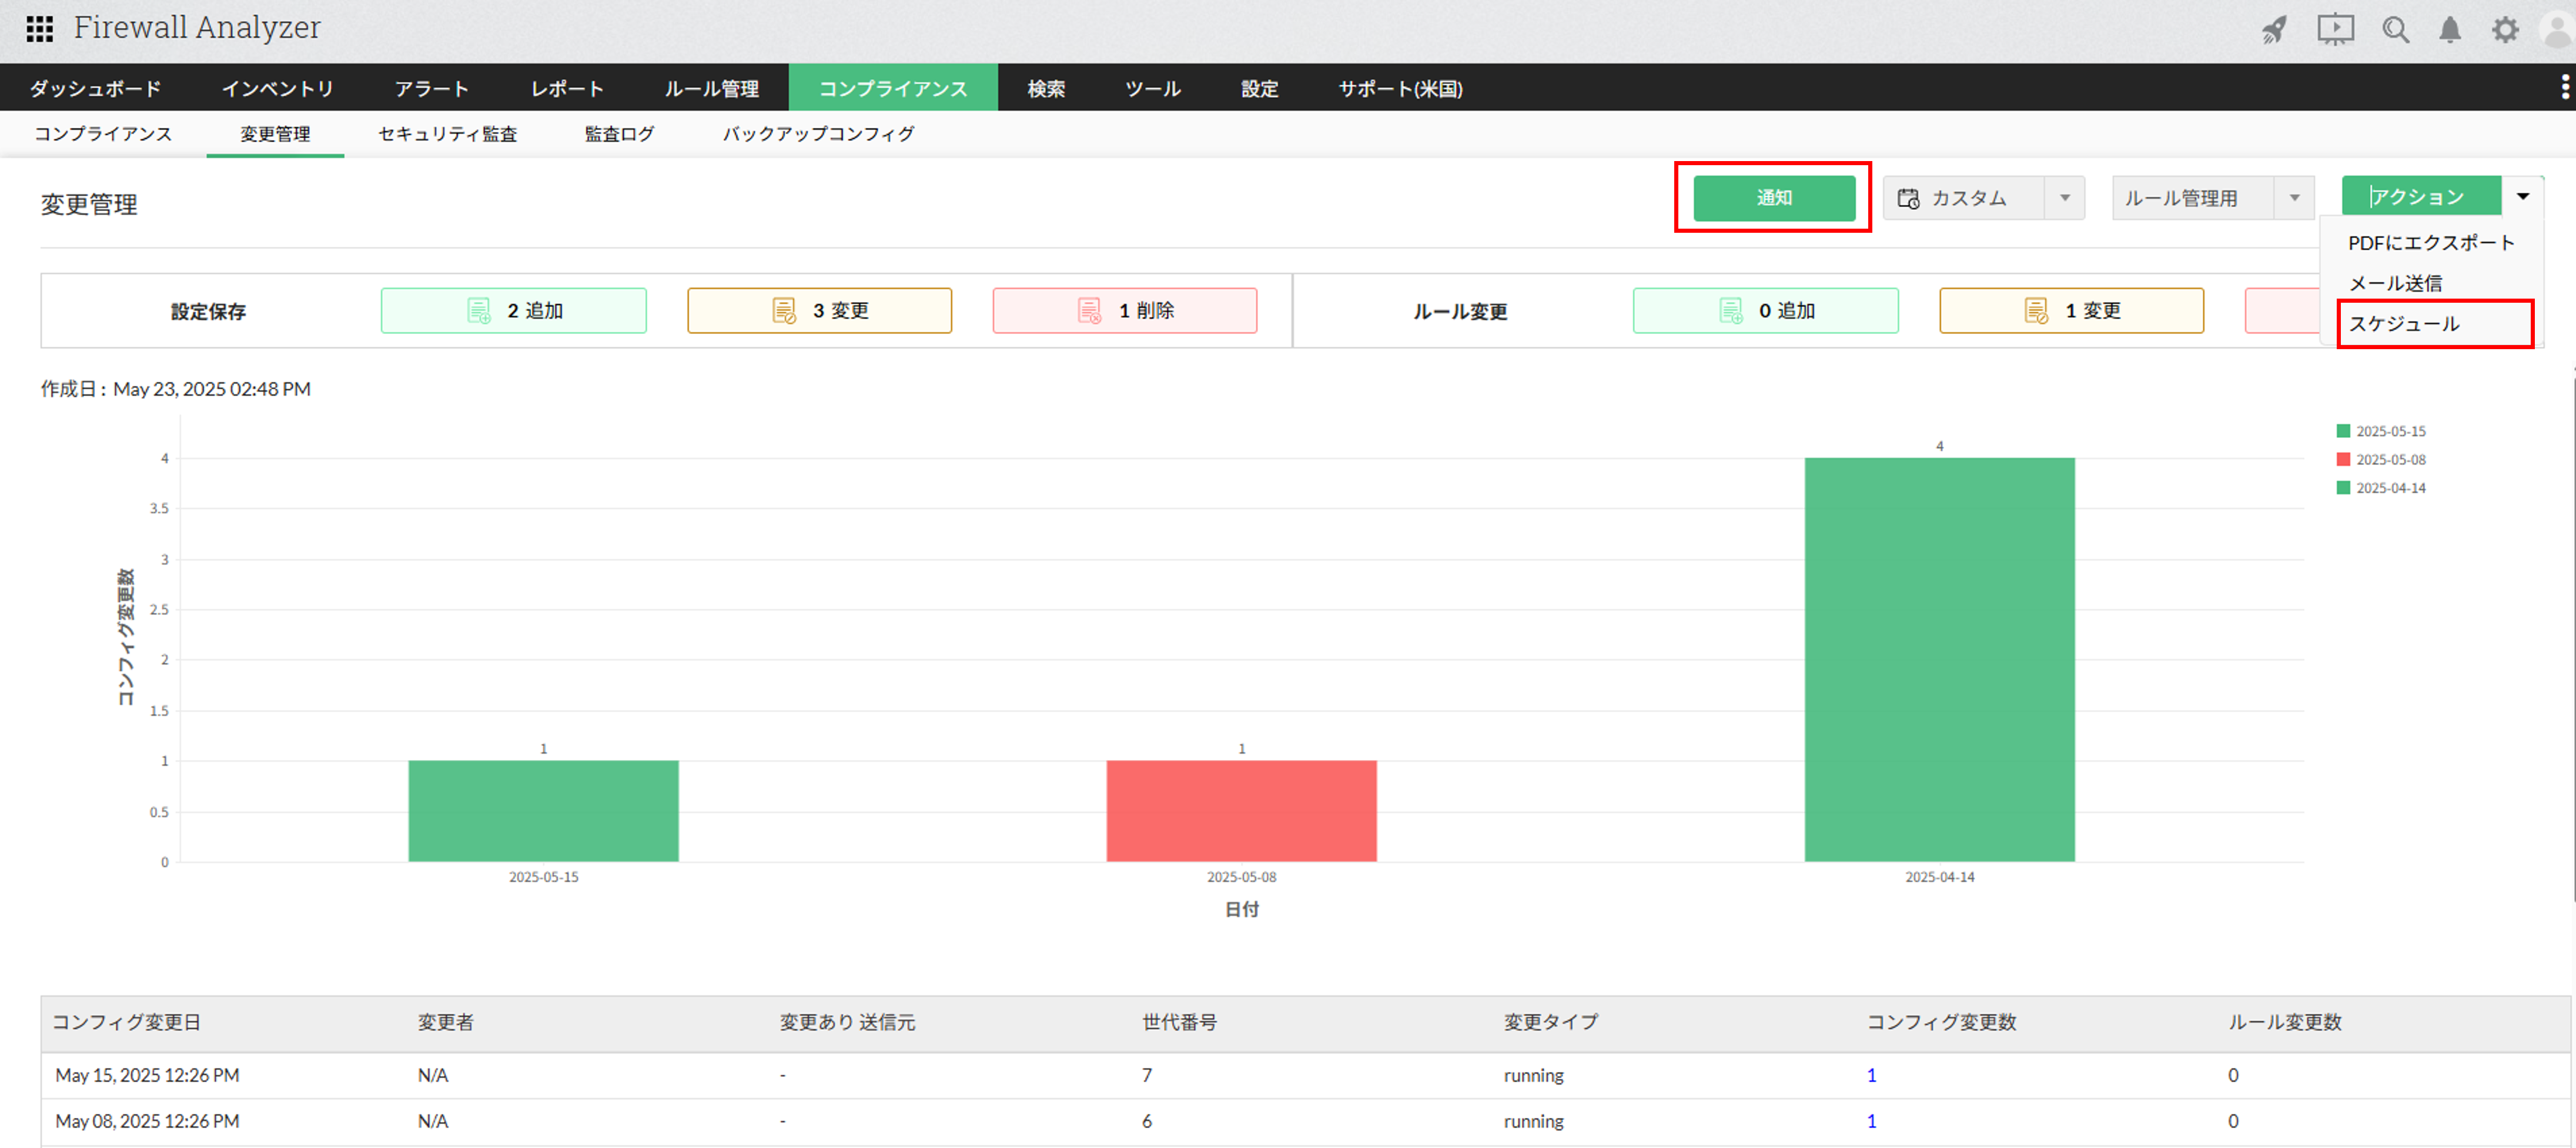Click the red 2025-05-08 chart bar
The height and width of the screenshot is (1148, 2576).
[x=1241, y=810]
